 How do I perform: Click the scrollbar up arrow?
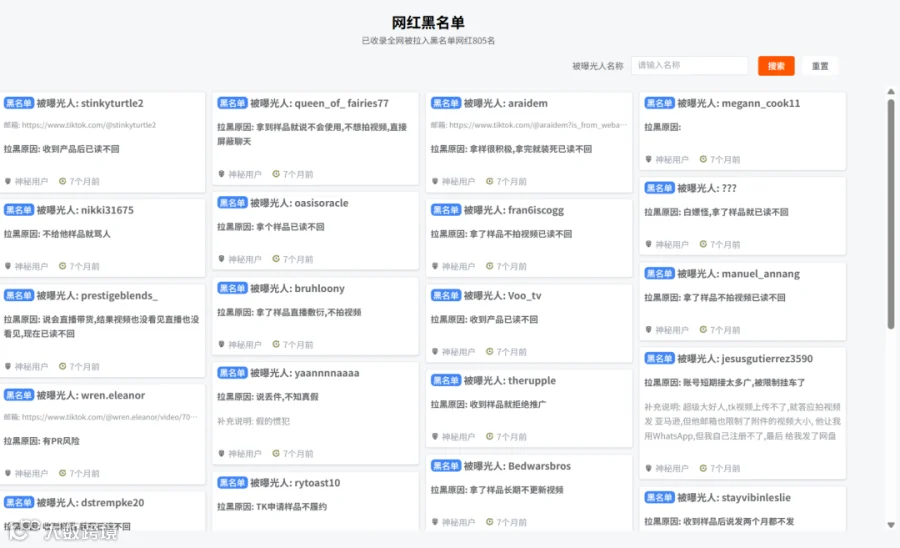click(891, 92)
